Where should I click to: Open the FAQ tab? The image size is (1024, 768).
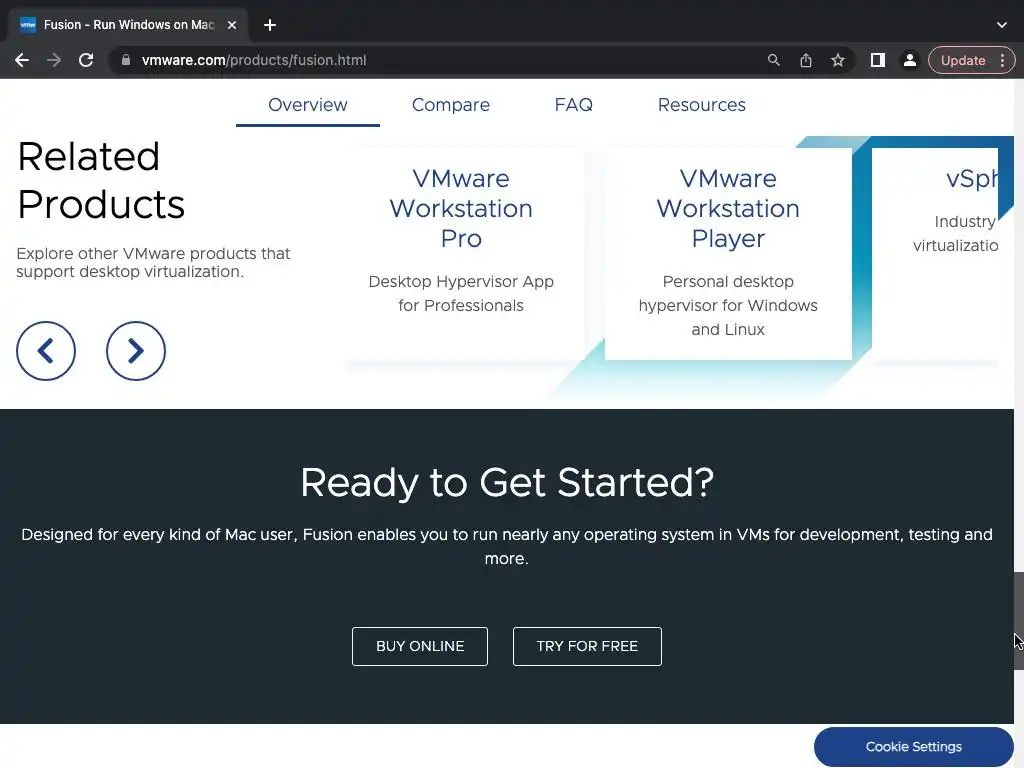(573, 105)
